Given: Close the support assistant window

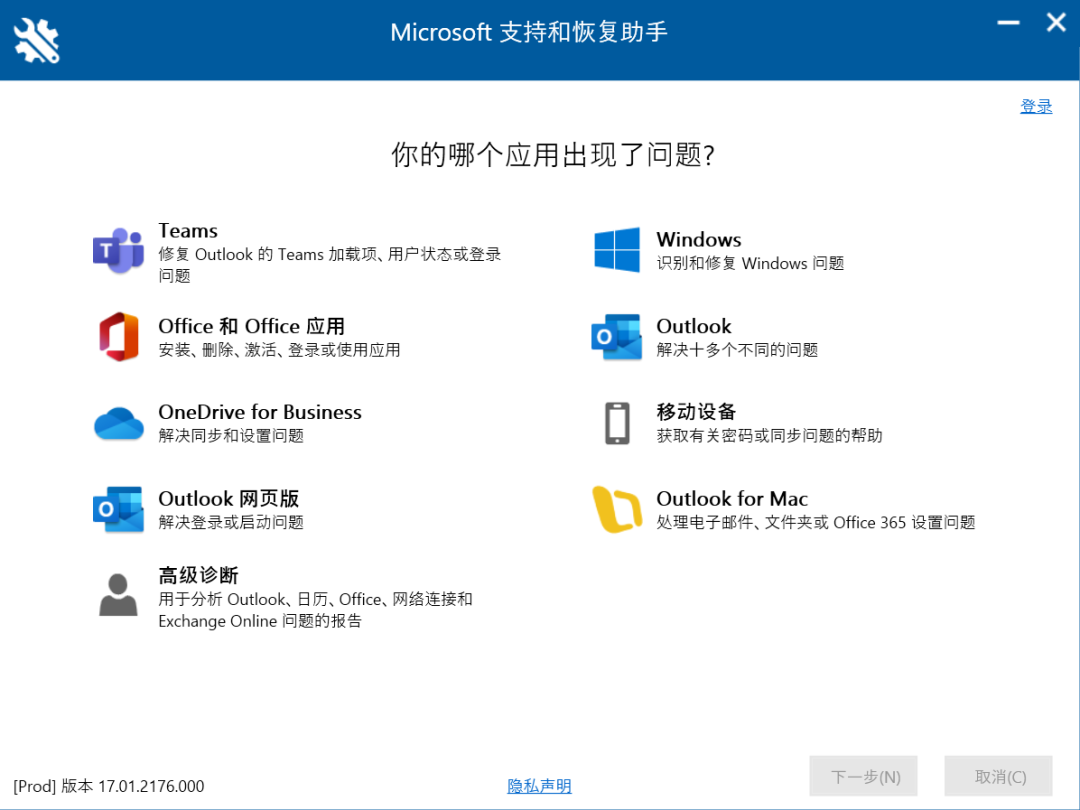Looking at the screenshot, I should coord(1056,23).
